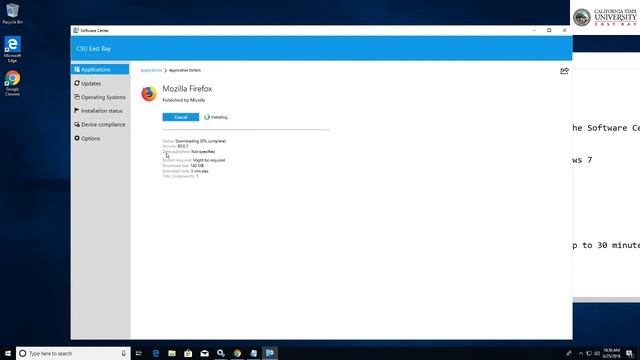The image size is (640, 360).
Task: Select the Microsoft Edge desktop shortcut
Action: pos(13,49)
